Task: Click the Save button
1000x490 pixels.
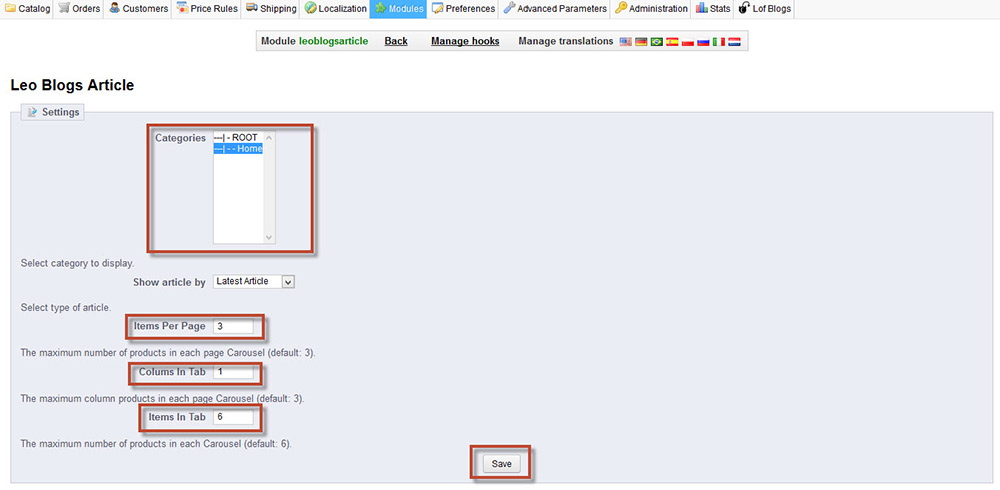Action: click(501, 464)
